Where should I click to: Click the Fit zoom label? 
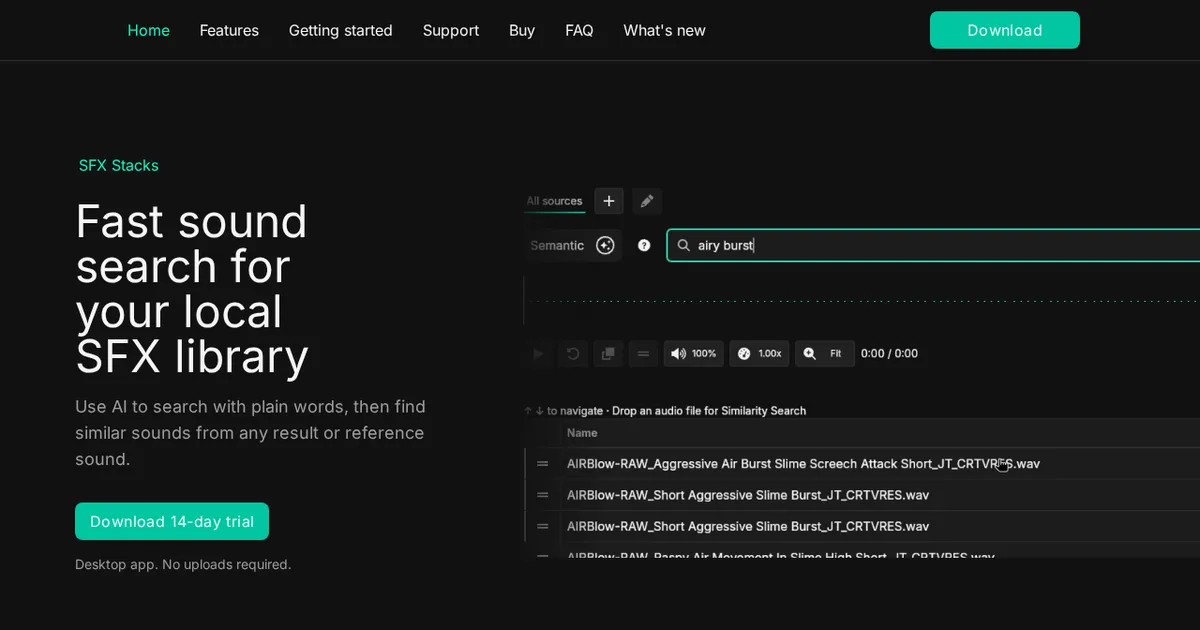(836, 353)
